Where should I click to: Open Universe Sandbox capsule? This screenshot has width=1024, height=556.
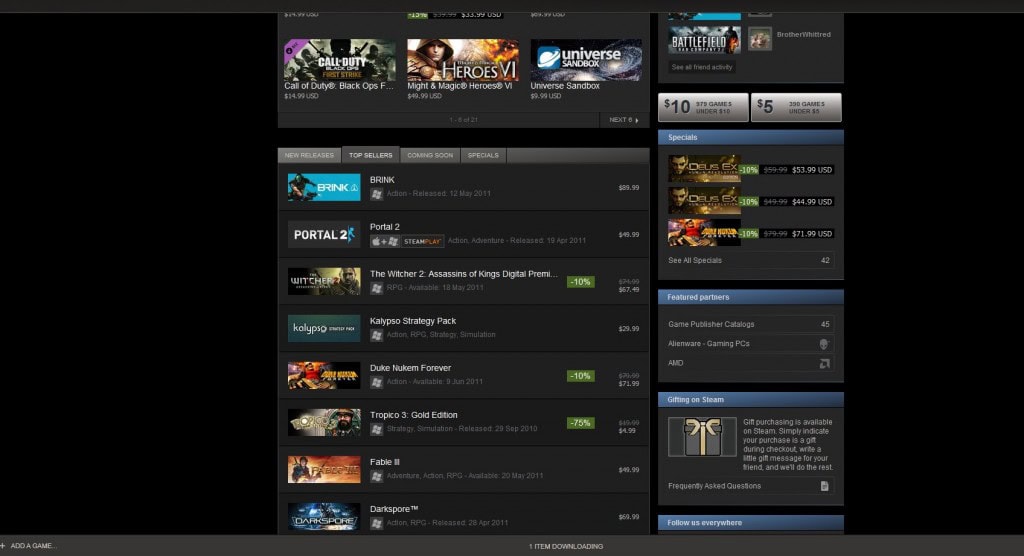click(586, 60)
